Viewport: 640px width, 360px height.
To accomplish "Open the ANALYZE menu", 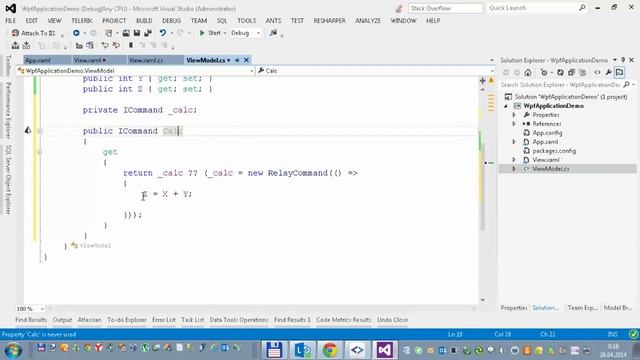I will (x=368, y=20).
